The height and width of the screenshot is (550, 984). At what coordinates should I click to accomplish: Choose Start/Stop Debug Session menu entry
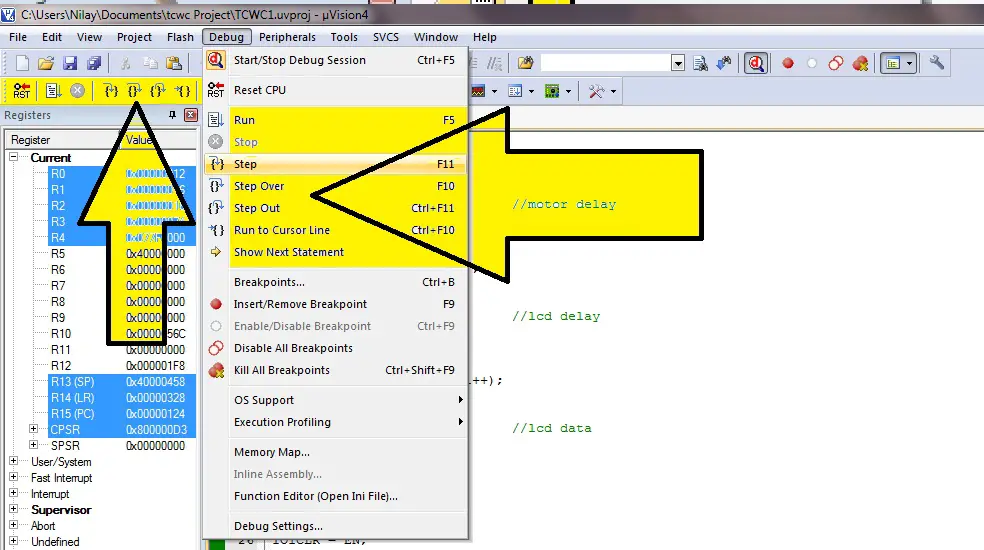(336, 60)
